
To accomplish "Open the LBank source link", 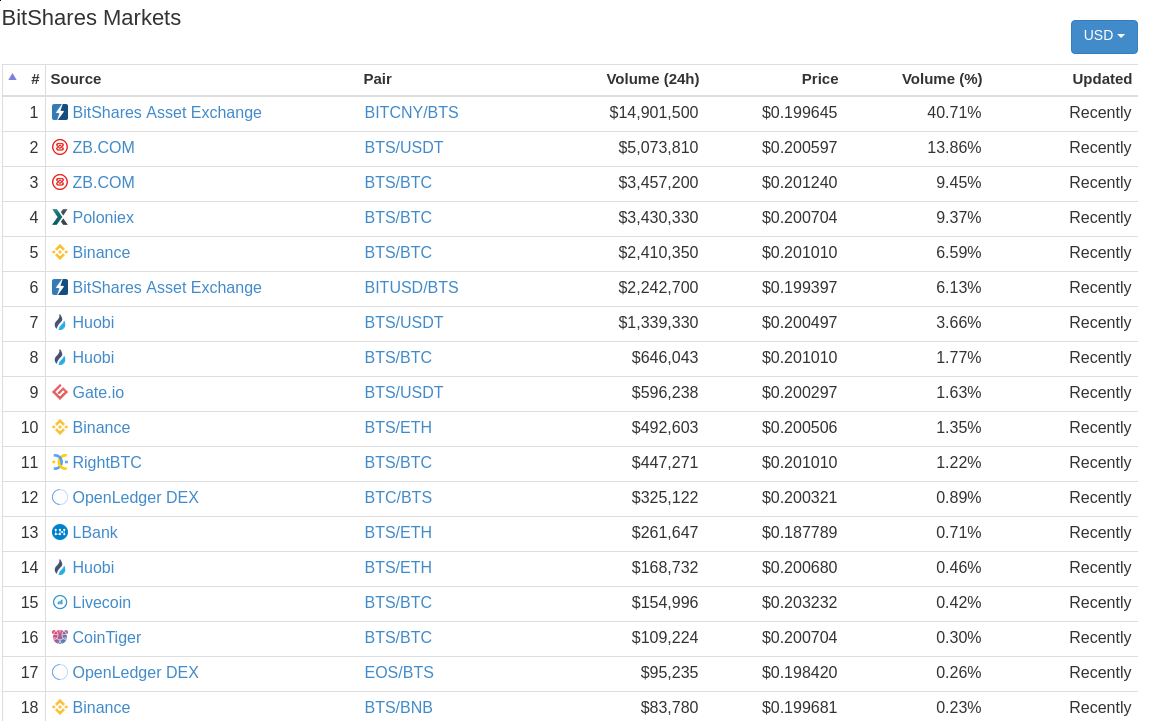I will 95,532.
